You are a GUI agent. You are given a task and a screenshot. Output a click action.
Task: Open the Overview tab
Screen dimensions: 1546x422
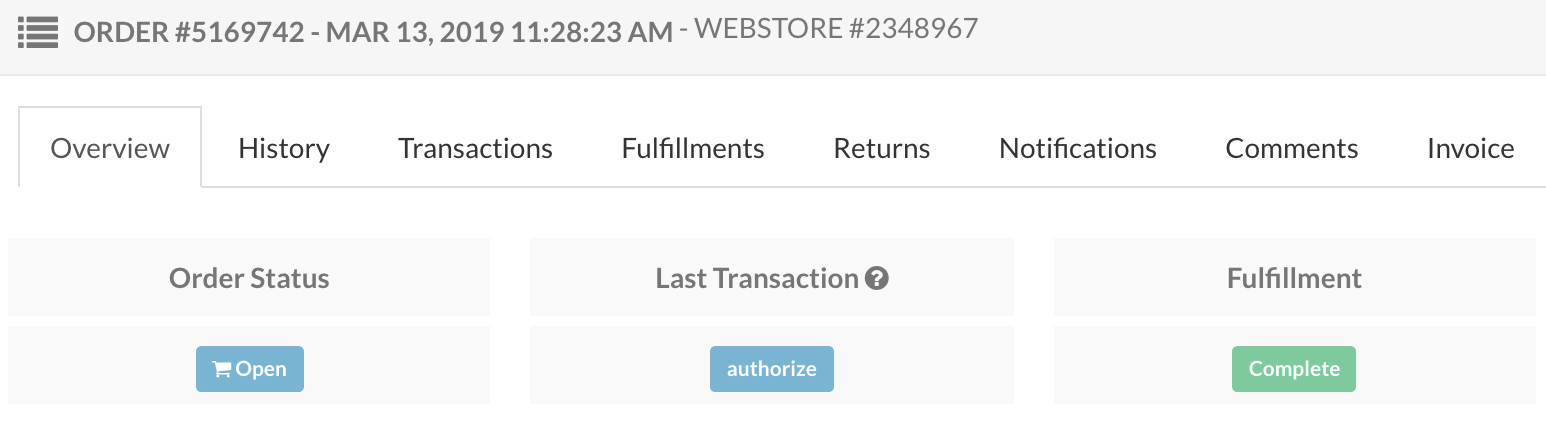click(x=110, y=148)
